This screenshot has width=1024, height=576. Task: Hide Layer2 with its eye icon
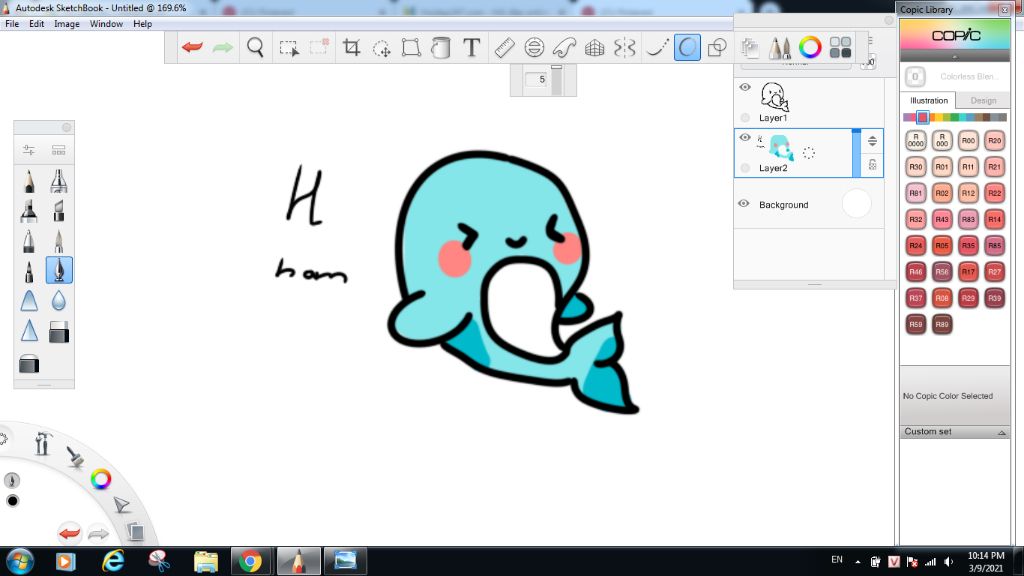pos(745,137)
